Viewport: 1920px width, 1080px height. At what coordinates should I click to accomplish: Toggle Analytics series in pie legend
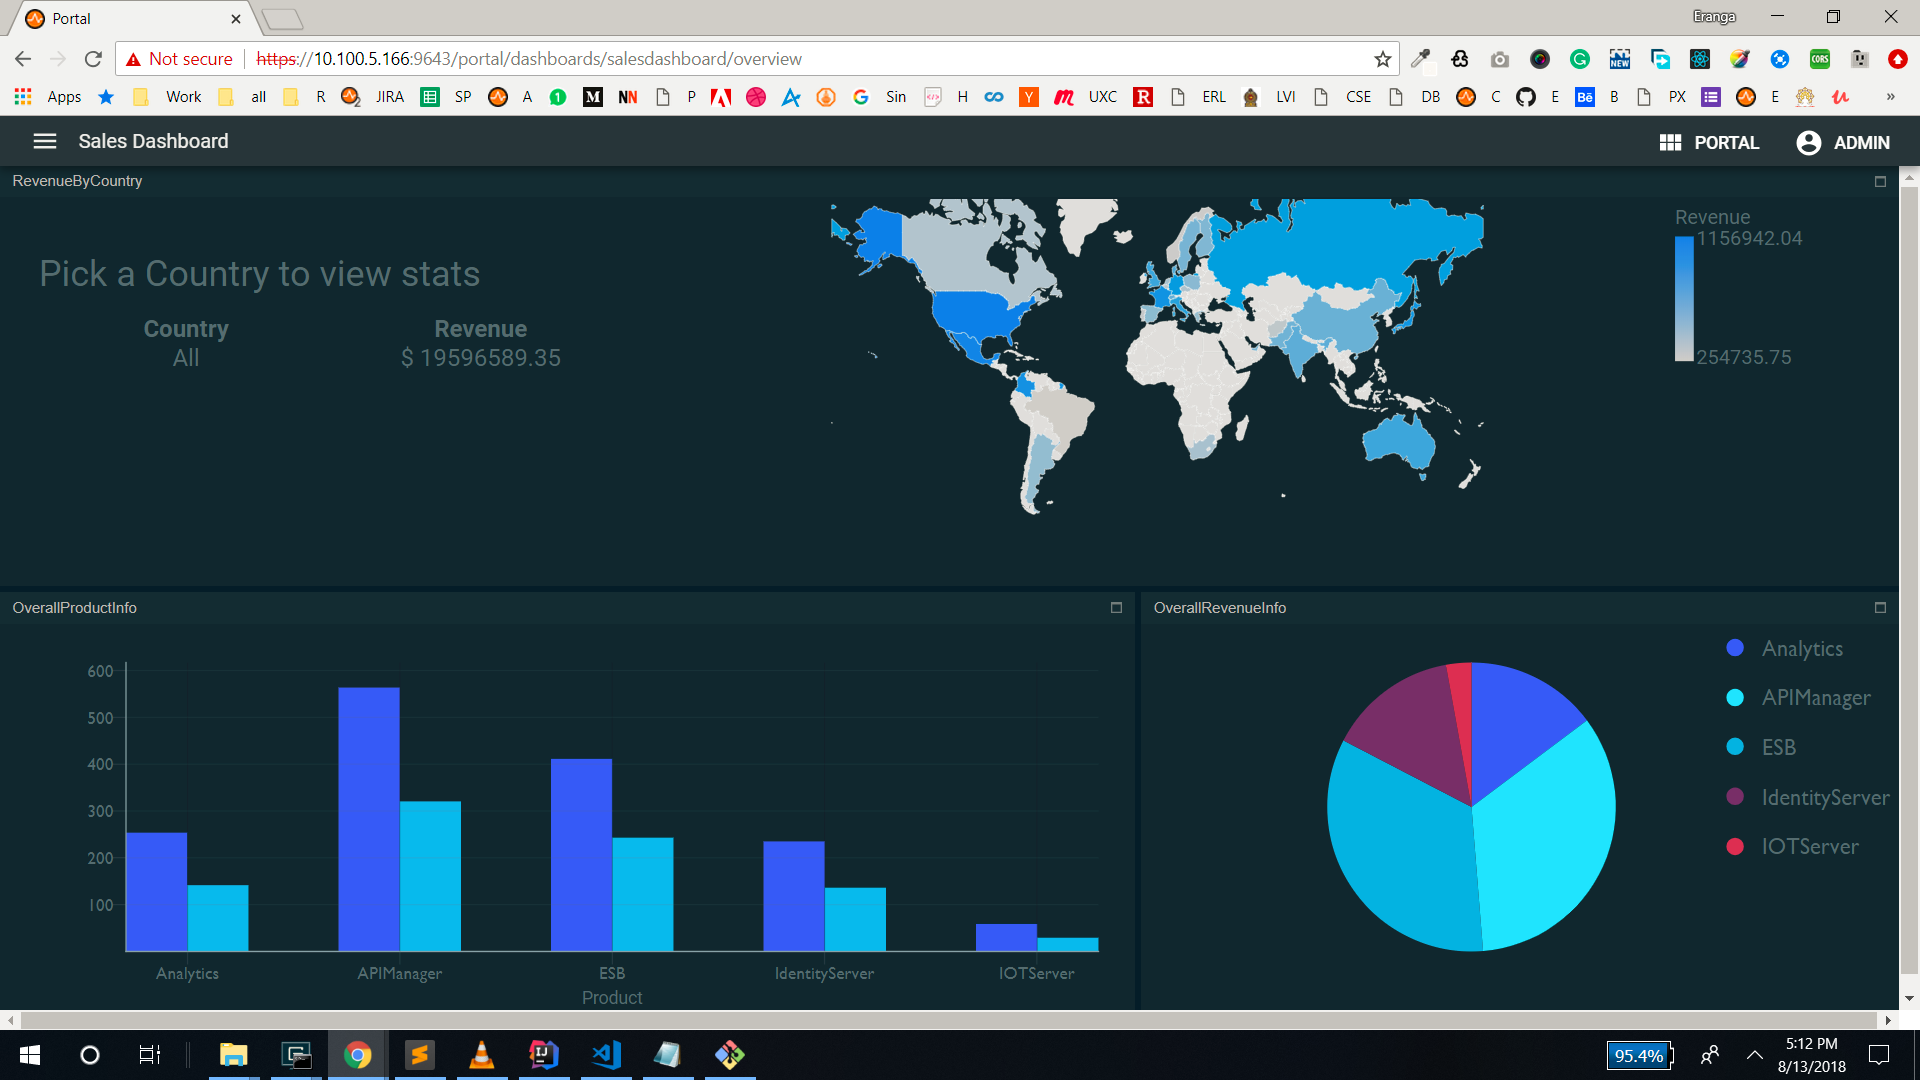tap(1785, 648)
